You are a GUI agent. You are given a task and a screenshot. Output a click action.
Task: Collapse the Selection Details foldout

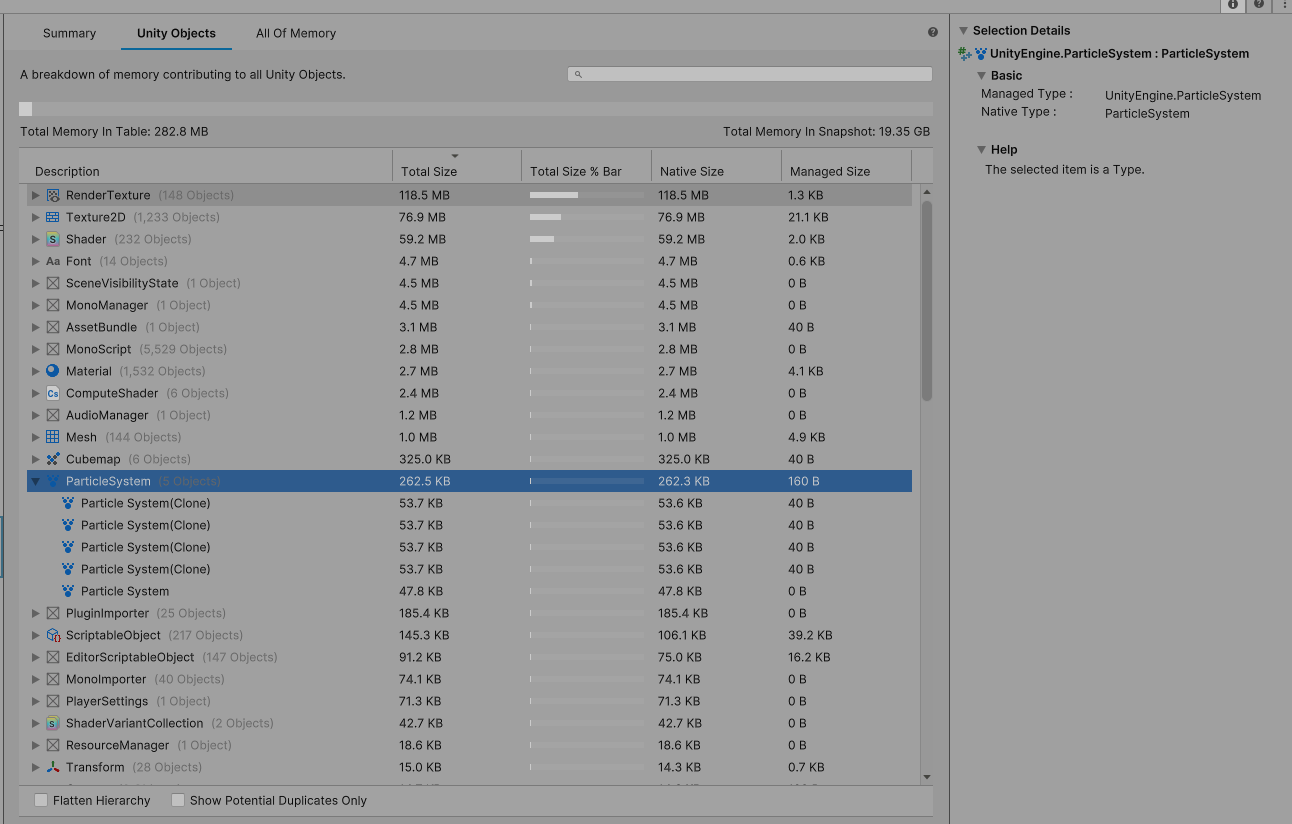pos(963,31)
